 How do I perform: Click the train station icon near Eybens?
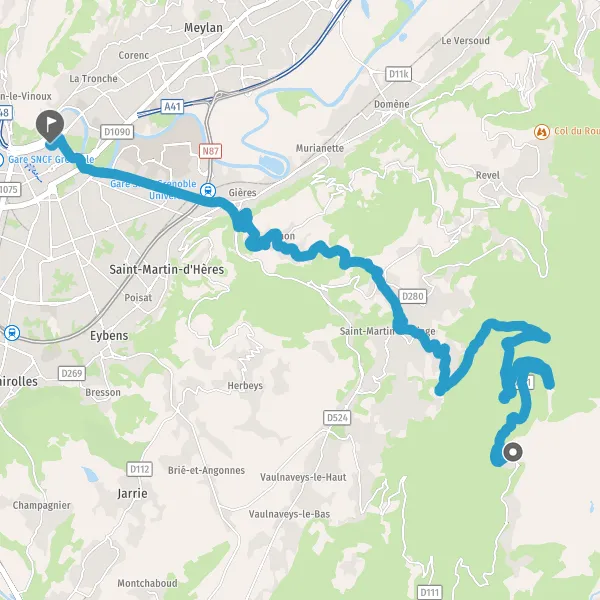coord(12,333)
